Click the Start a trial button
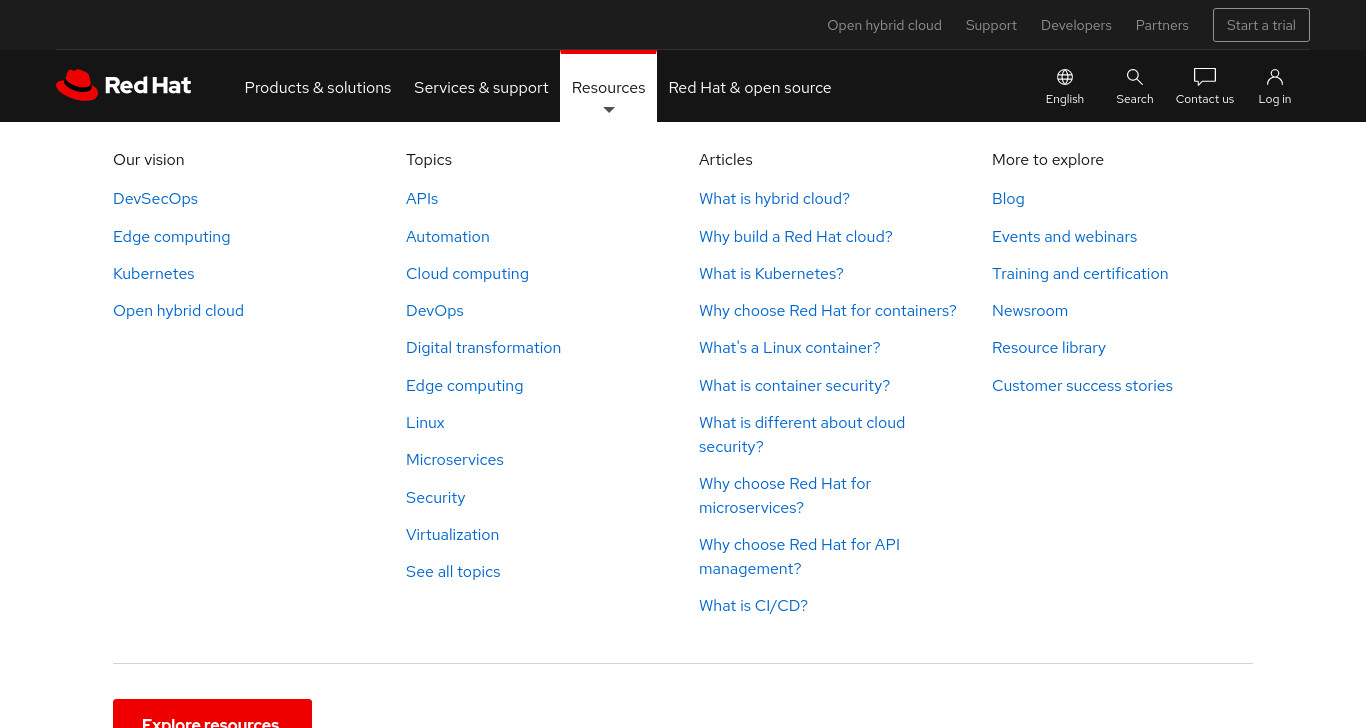The width and height of the screenshot is (1366, 728). pos(1261,25)
